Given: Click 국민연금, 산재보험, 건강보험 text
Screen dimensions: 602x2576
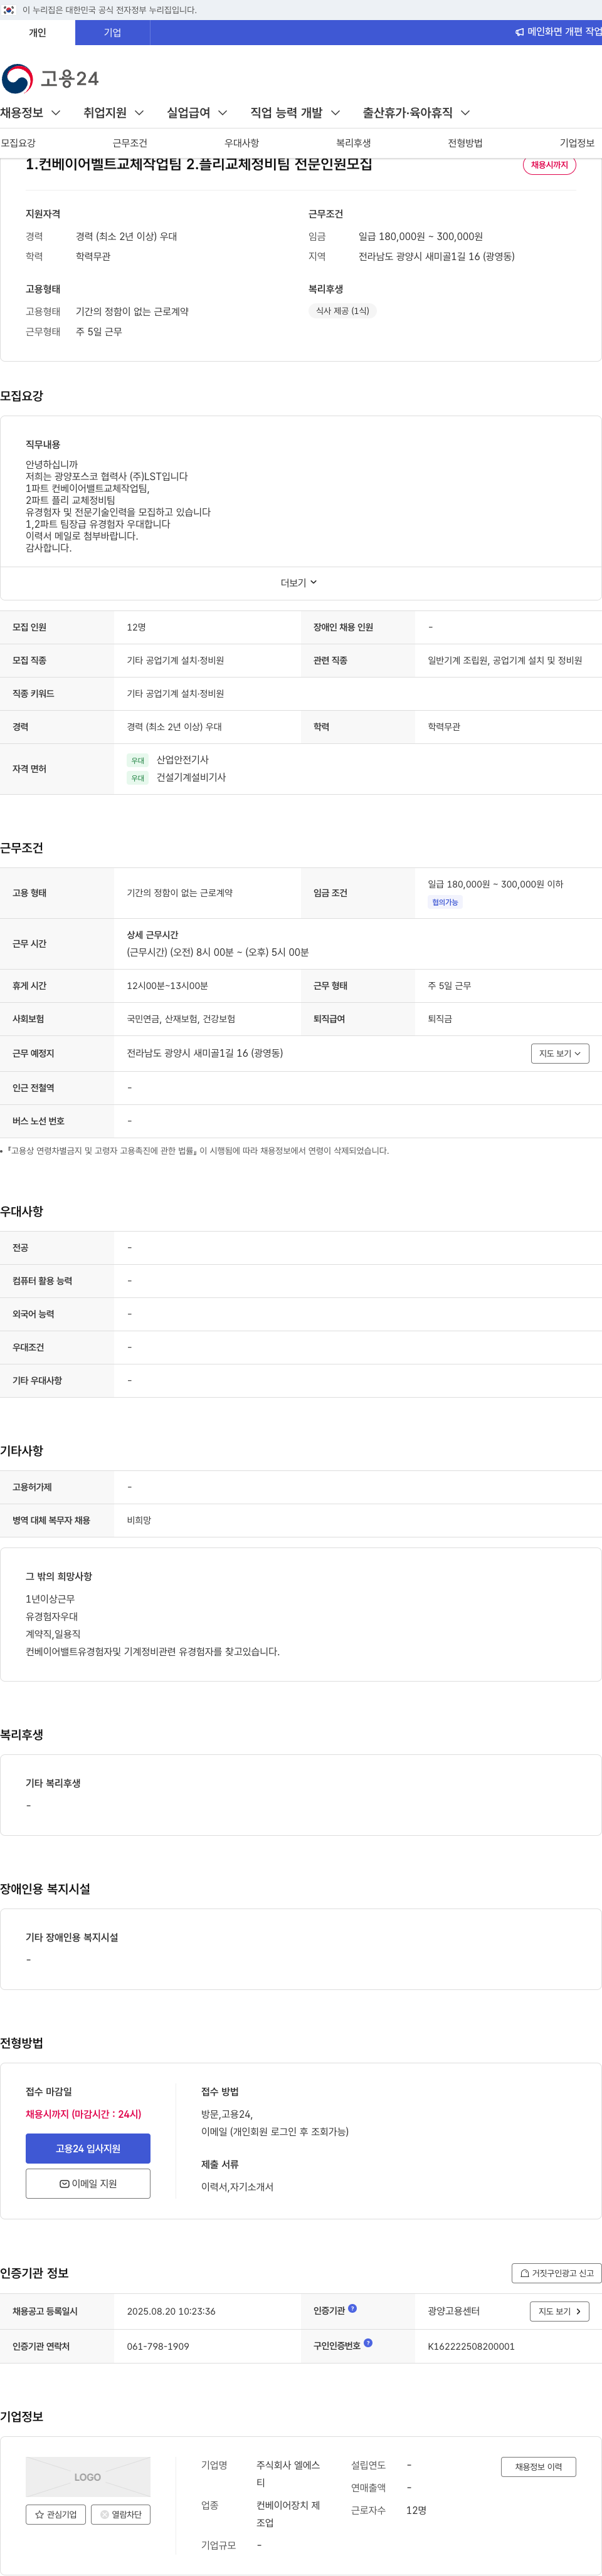Looking at the screenshot, I should (181, 1019).
